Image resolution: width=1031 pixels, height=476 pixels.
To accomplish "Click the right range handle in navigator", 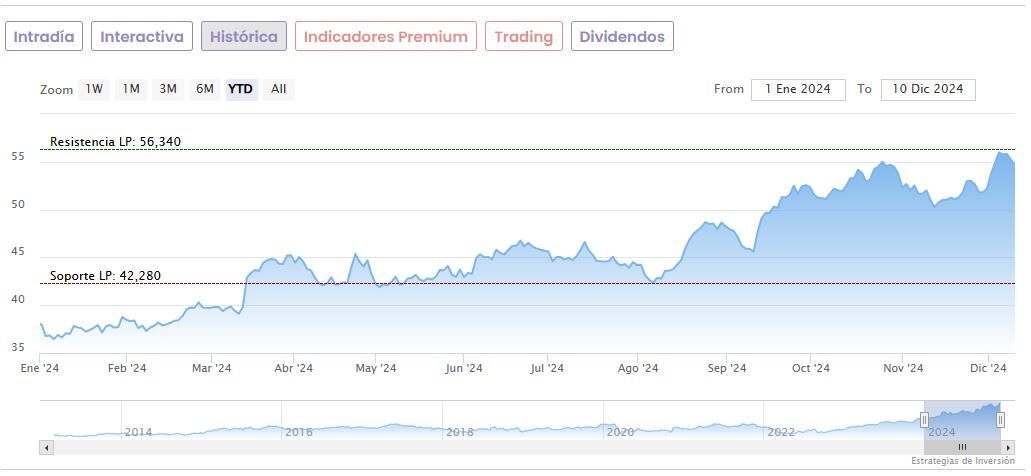I will [1000, 420].
